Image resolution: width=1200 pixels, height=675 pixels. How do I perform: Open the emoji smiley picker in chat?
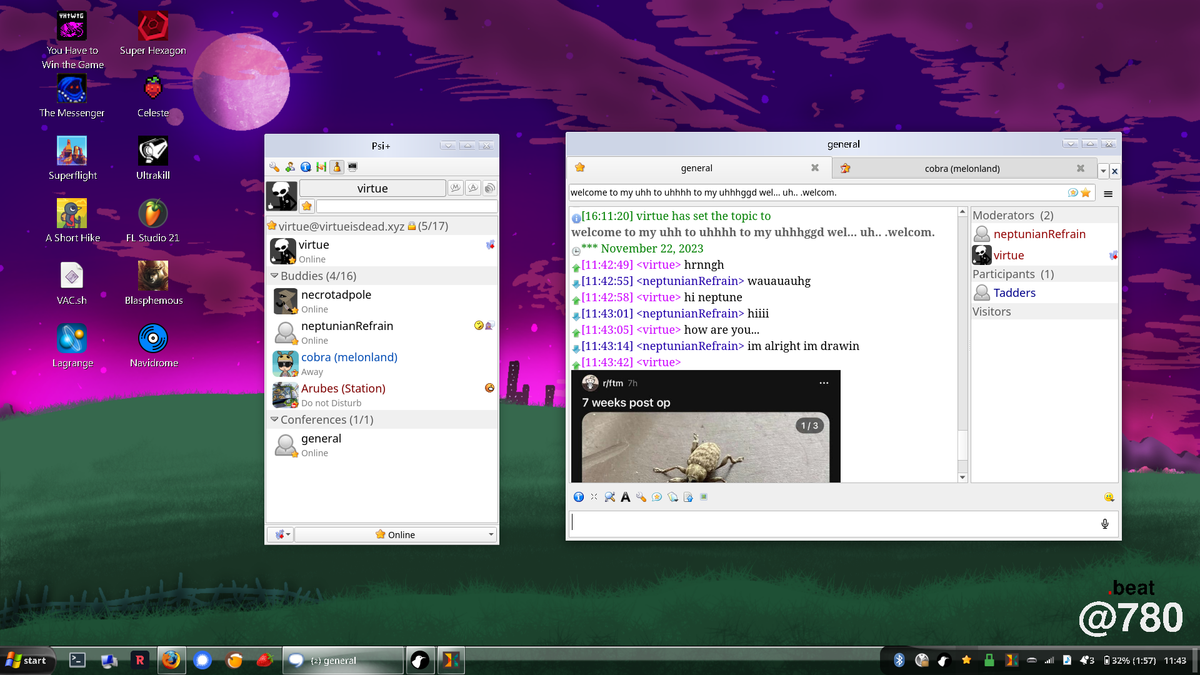point(1109,497)
